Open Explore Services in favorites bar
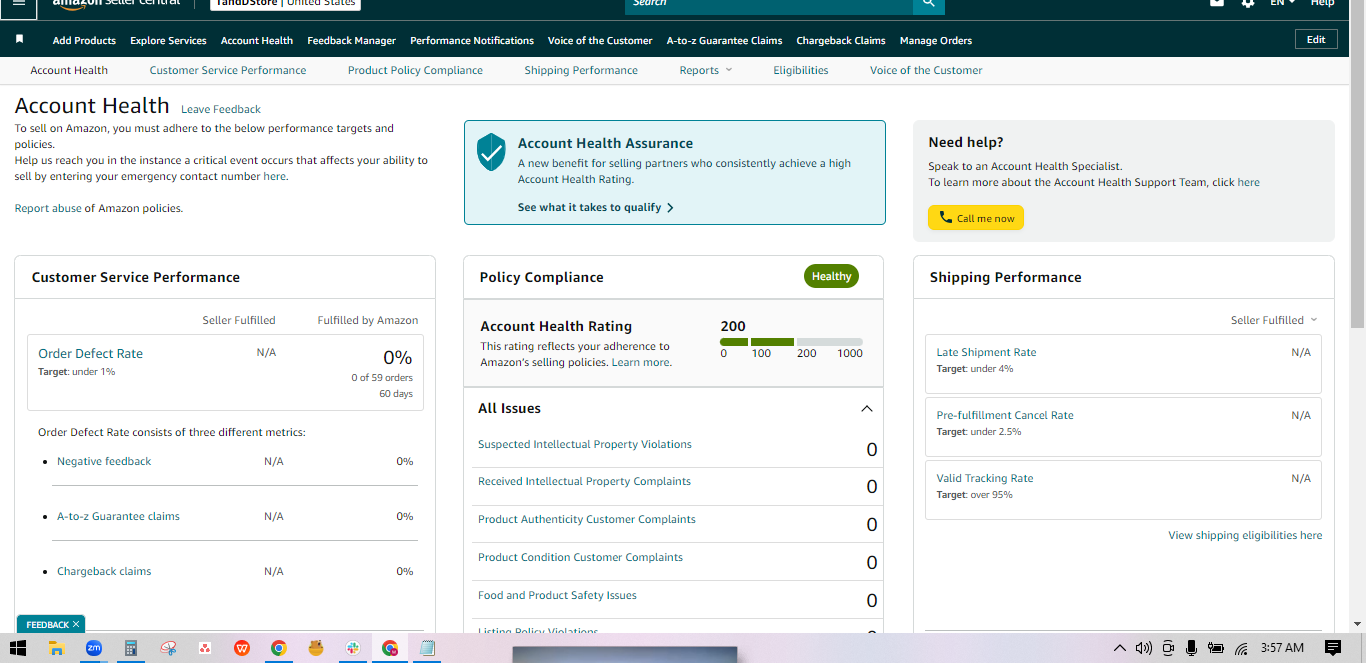Viewport: 1366px width, 663px height. point(168,40)
